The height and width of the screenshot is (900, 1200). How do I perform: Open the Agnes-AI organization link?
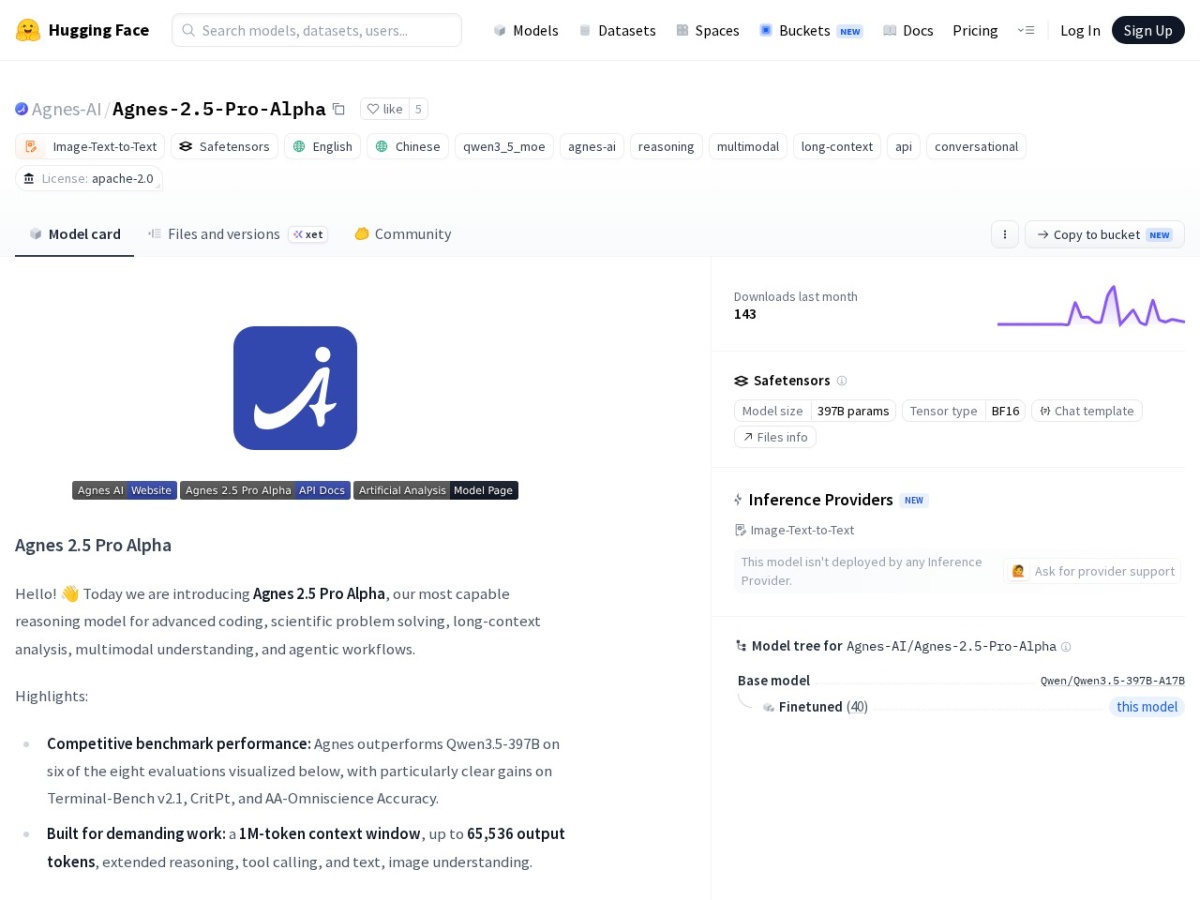click(x=67, y=109)
